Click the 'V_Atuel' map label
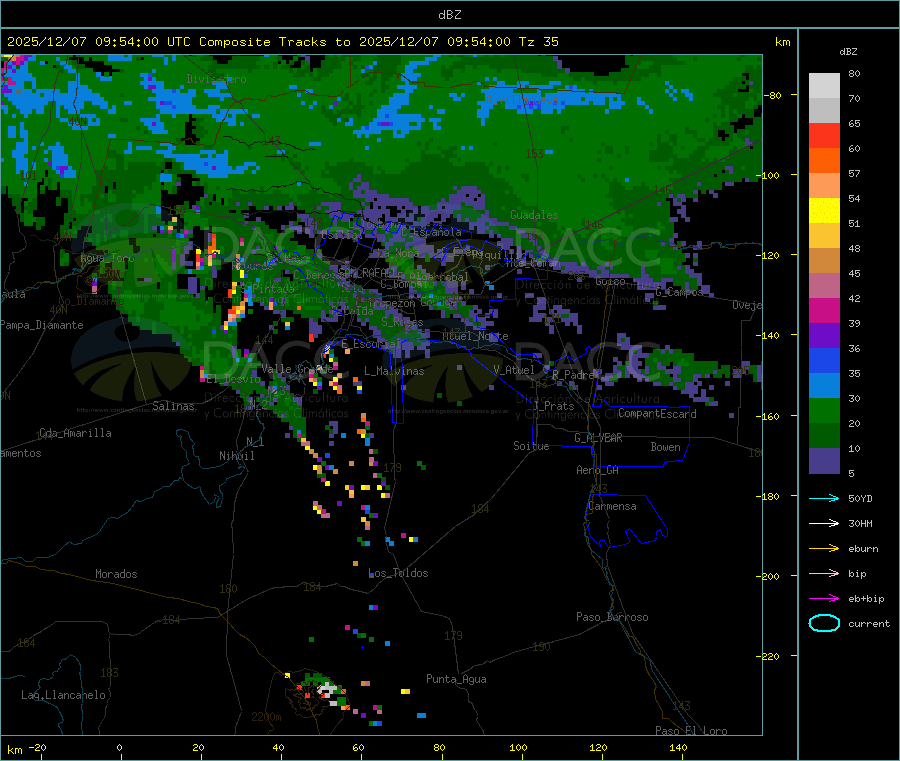The image size is (900, 761). point(514,370)
